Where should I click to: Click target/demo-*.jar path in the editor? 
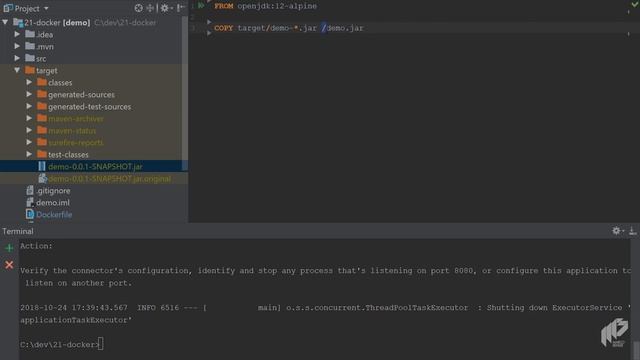click(x=277, y=28)
